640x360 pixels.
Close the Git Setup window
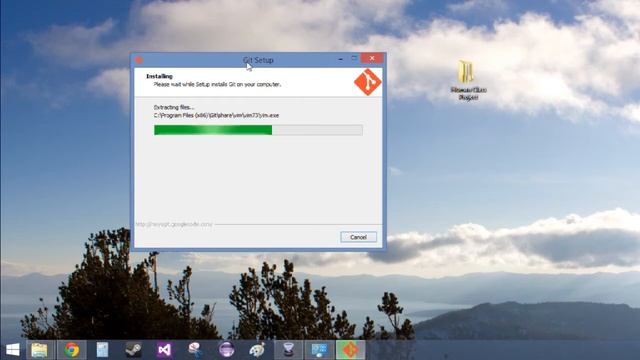372,58
